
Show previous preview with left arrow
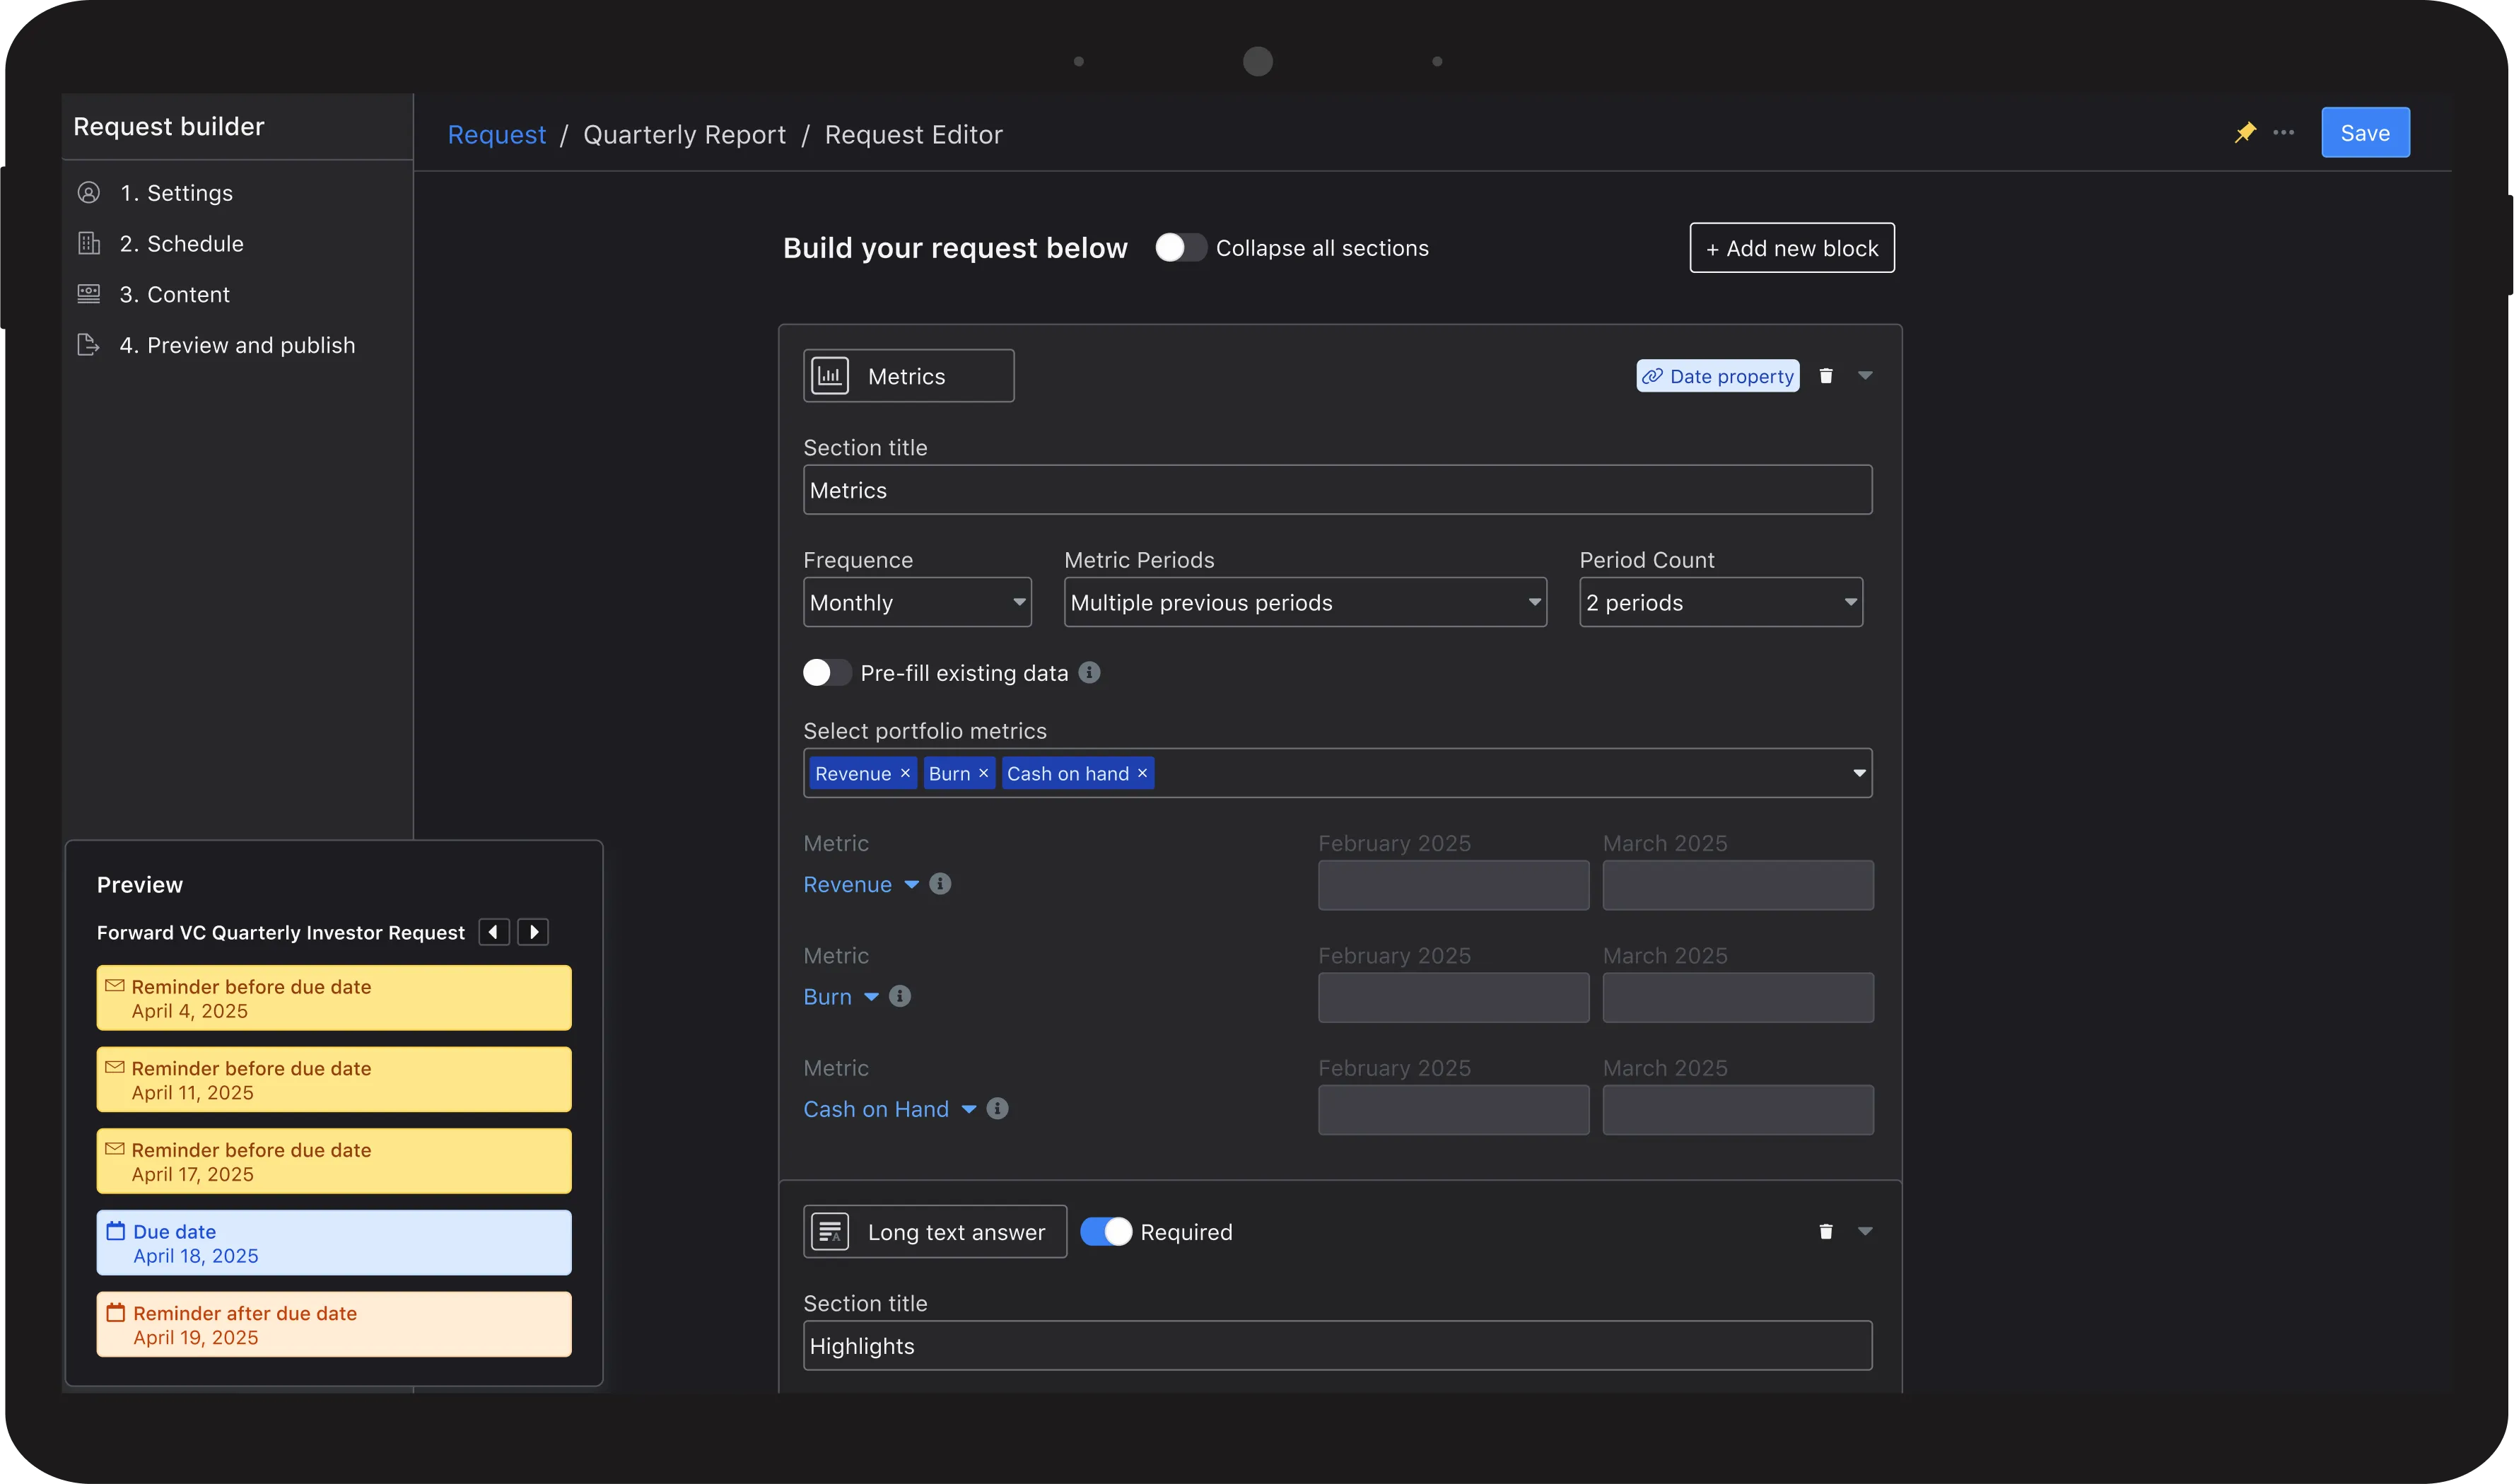pyautogui.click(x=494, y=932)
